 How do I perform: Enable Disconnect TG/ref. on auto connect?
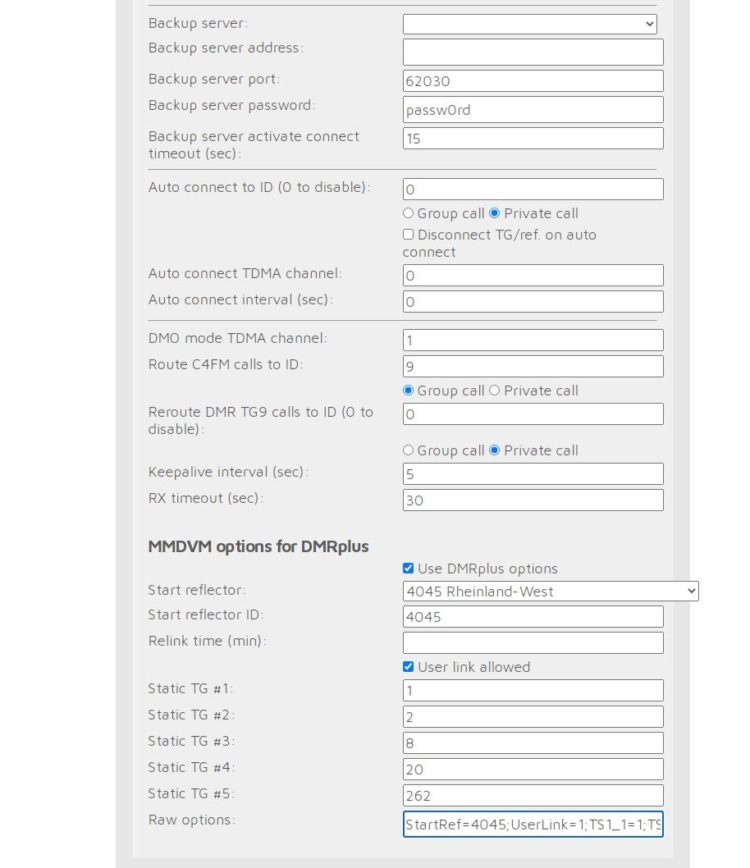click(408, 235)
